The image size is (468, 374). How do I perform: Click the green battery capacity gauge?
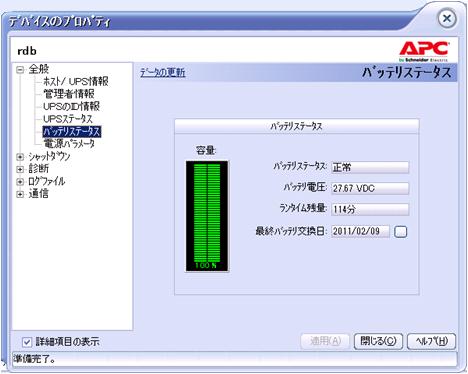(x=207, y=216)
